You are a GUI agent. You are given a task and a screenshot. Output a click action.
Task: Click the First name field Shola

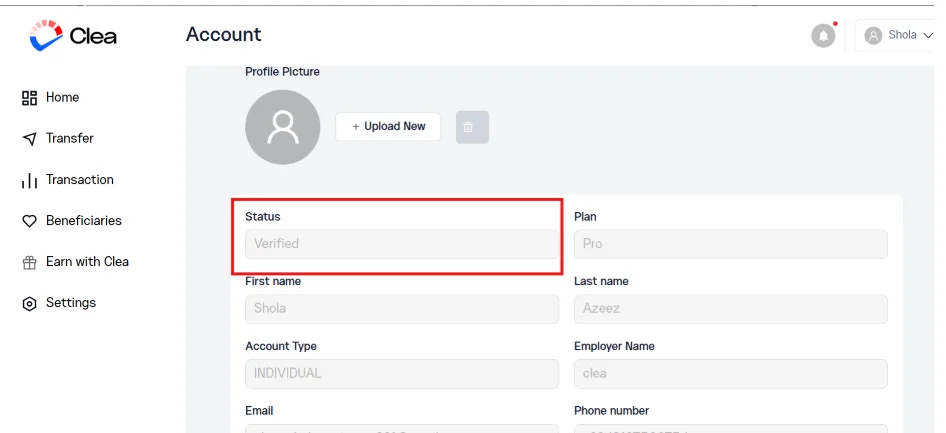click(x=402, y=309)
